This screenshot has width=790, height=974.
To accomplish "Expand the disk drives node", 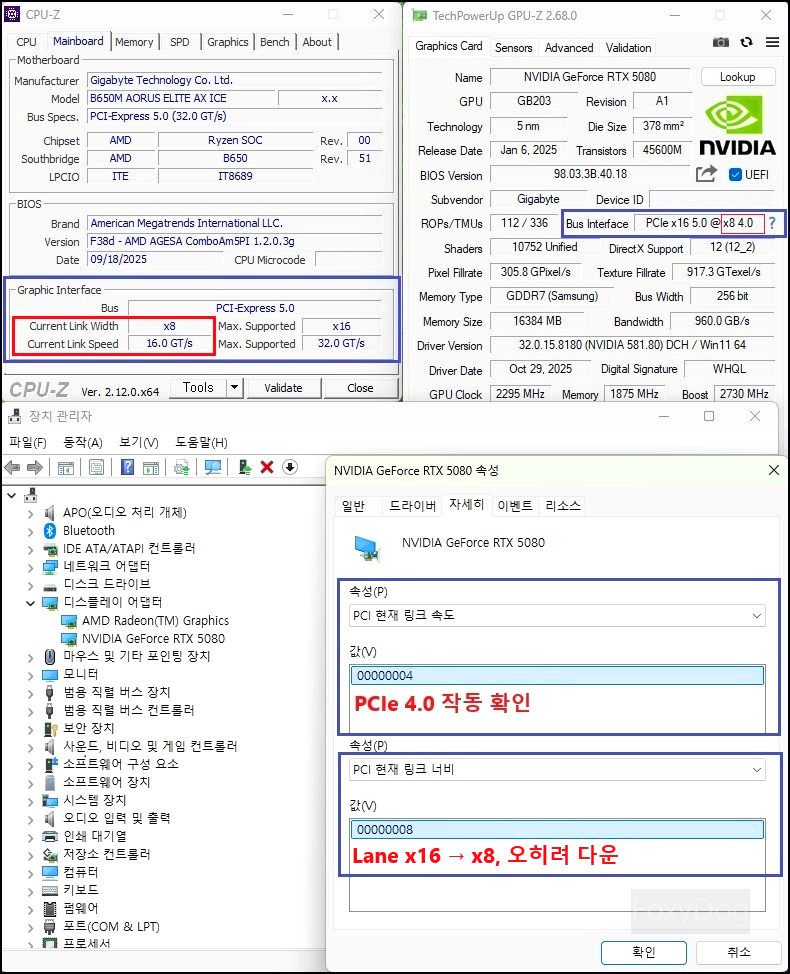I will [30, 585].
